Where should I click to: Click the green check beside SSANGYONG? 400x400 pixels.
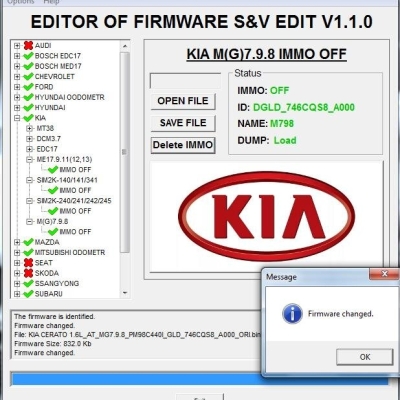[x=28, y=284]
